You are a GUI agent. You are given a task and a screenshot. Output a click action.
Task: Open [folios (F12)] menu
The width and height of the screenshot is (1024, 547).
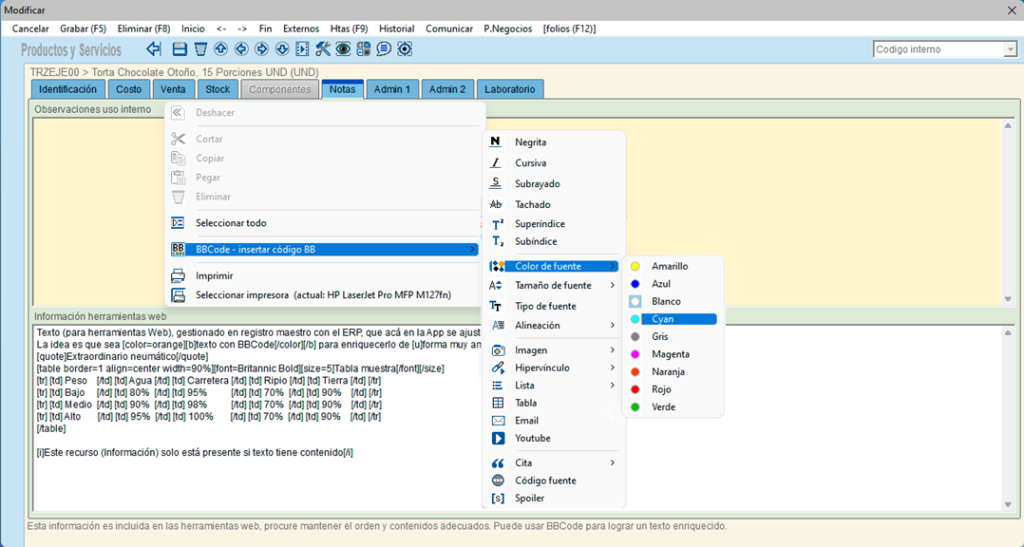point(569,29)
